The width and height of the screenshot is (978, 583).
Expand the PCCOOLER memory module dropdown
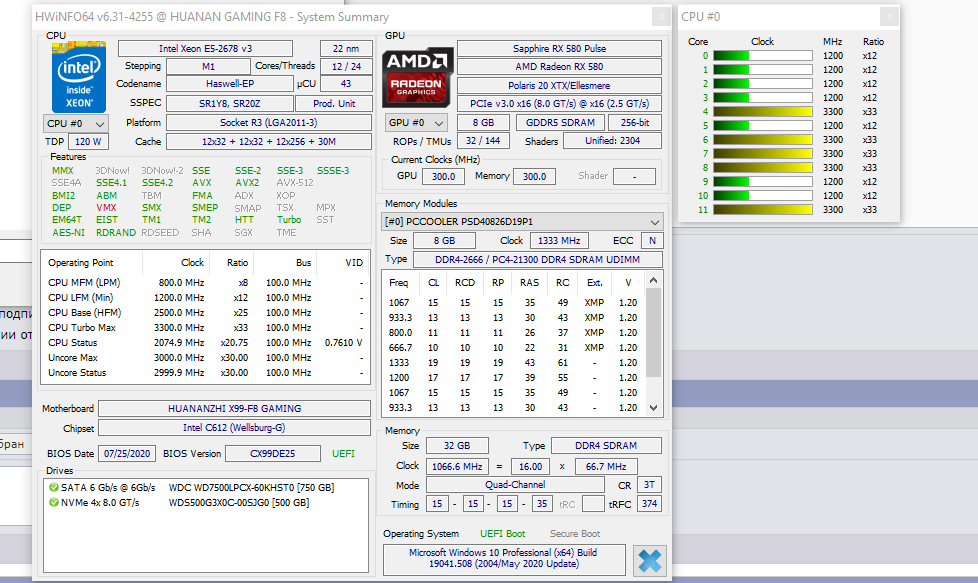[522, 222]
